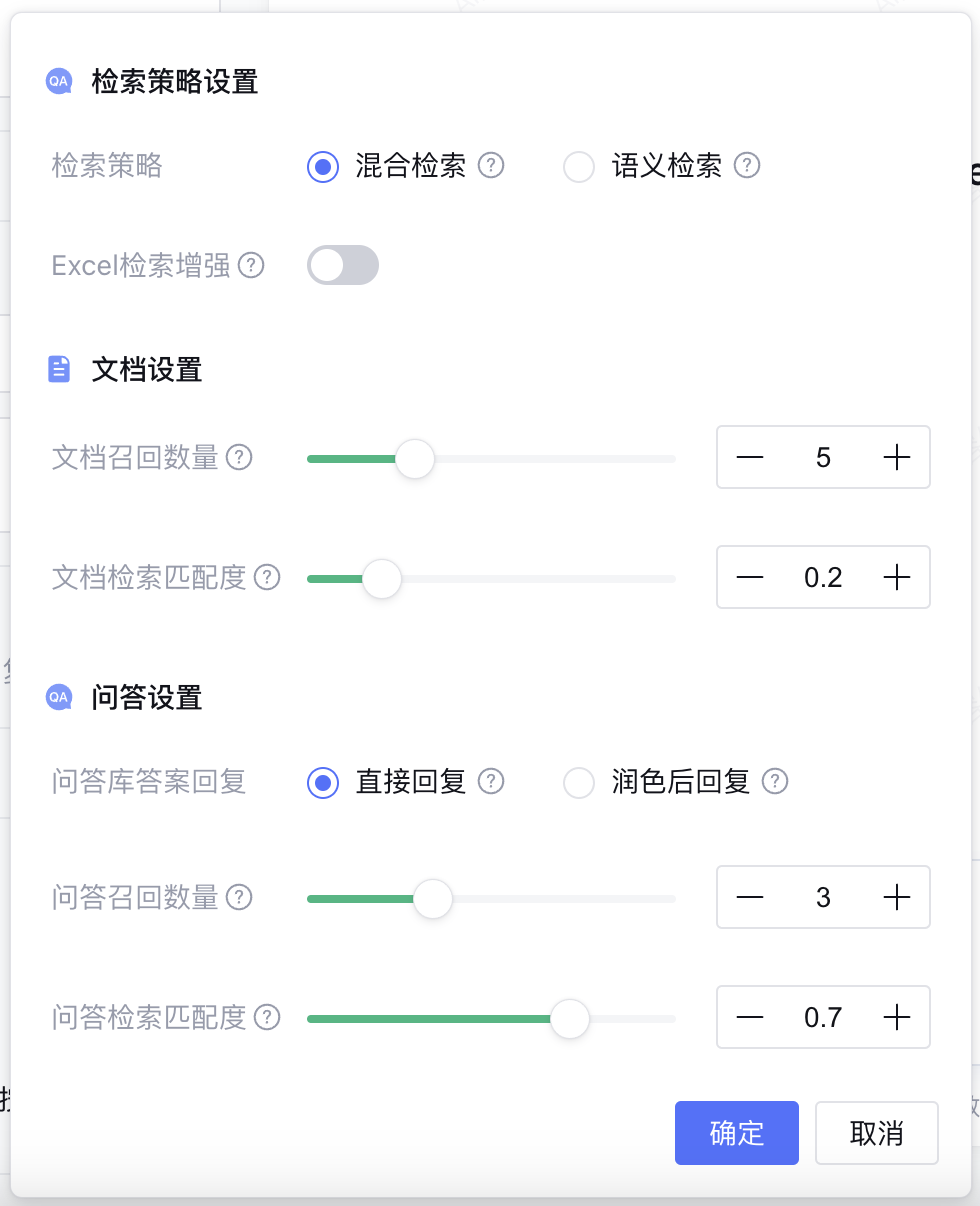
Task: Click help icon next to 润色后回复
Action: pos(775,781)
